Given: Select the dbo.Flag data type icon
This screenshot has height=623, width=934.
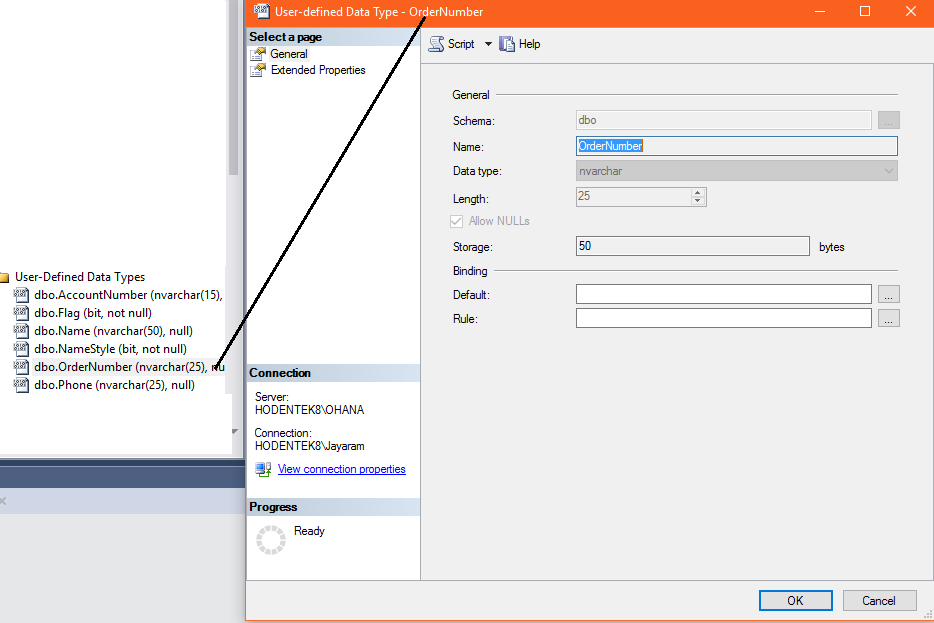Looking at the screenshot, I should point(22,312).
